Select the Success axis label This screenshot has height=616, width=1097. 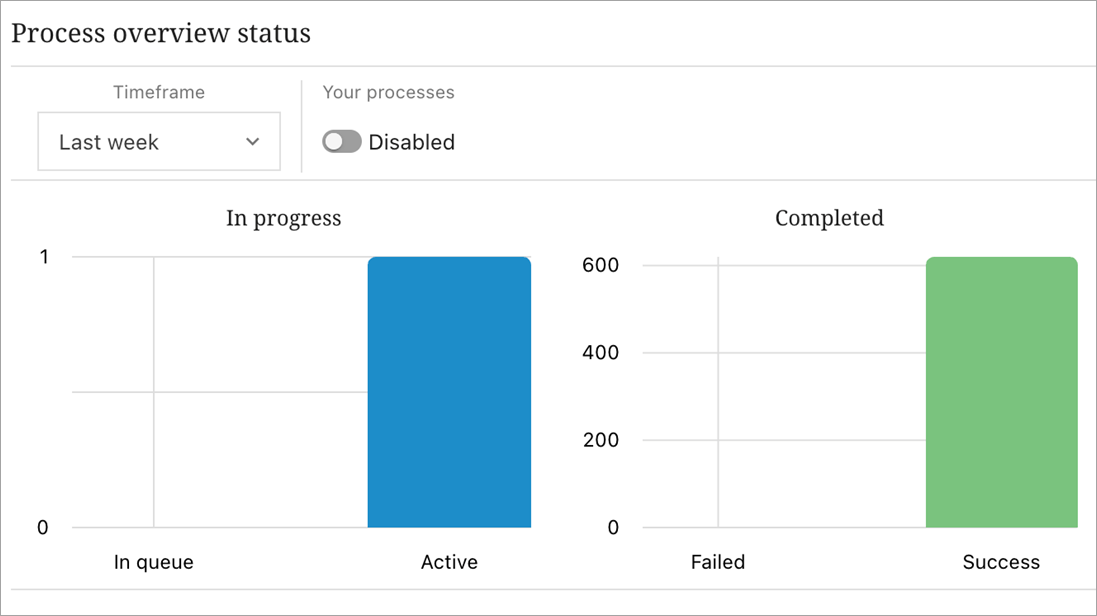coord(1001,562)
